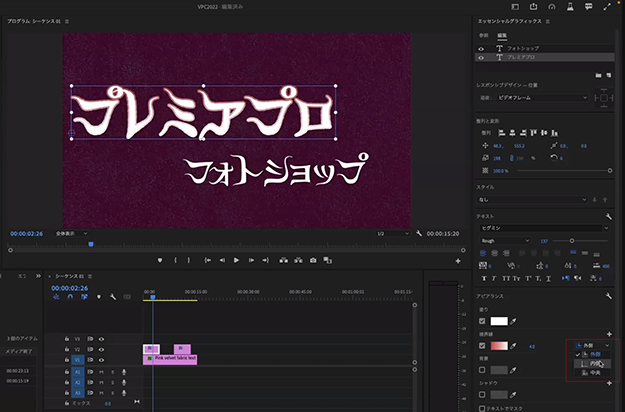Click the Play button in Program monitor

(x=236, y=260)
